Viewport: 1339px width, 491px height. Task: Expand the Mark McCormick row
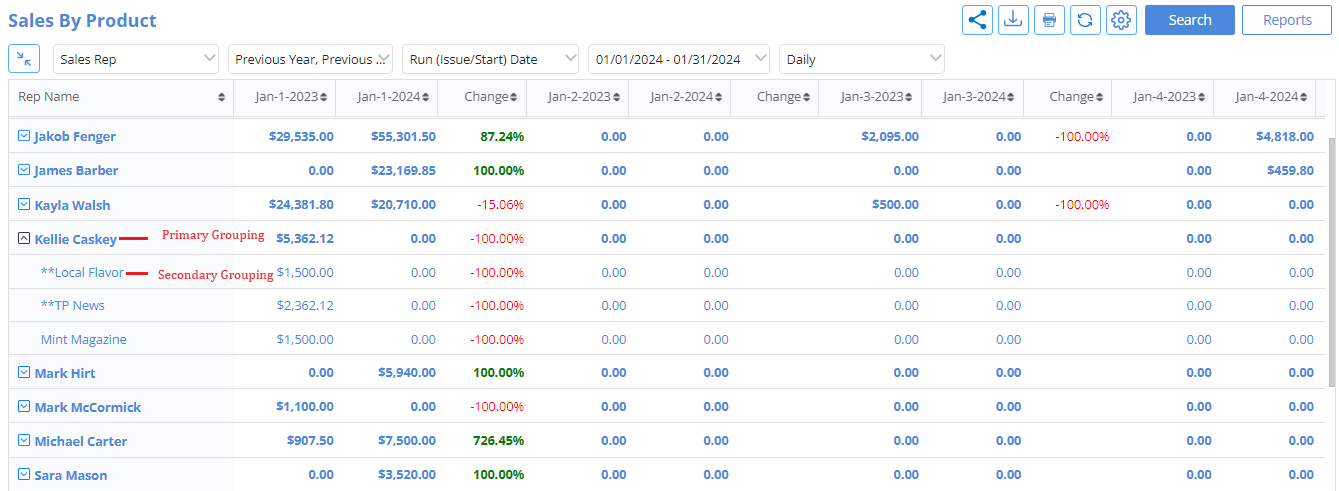[x=24, y=406]
